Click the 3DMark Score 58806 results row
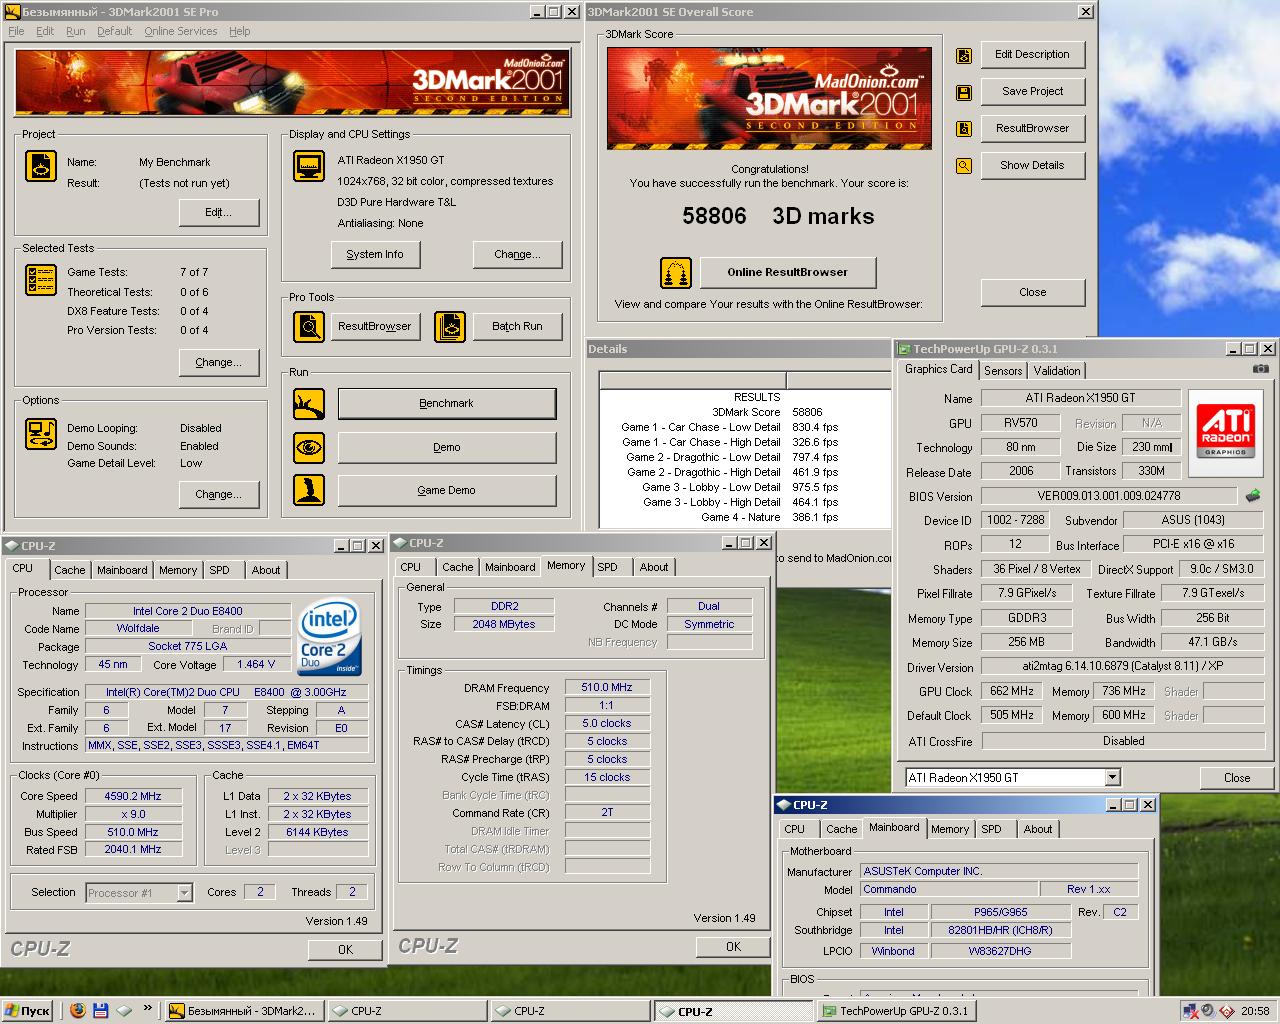The width and height of the screenshot is (1280, 1024). coord(744,412)
